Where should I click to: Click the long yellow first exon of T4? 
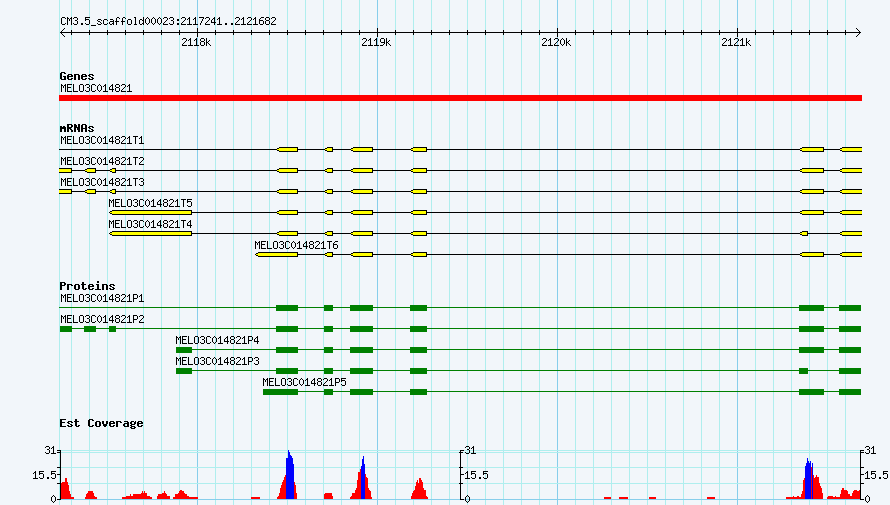coord(150,234)
